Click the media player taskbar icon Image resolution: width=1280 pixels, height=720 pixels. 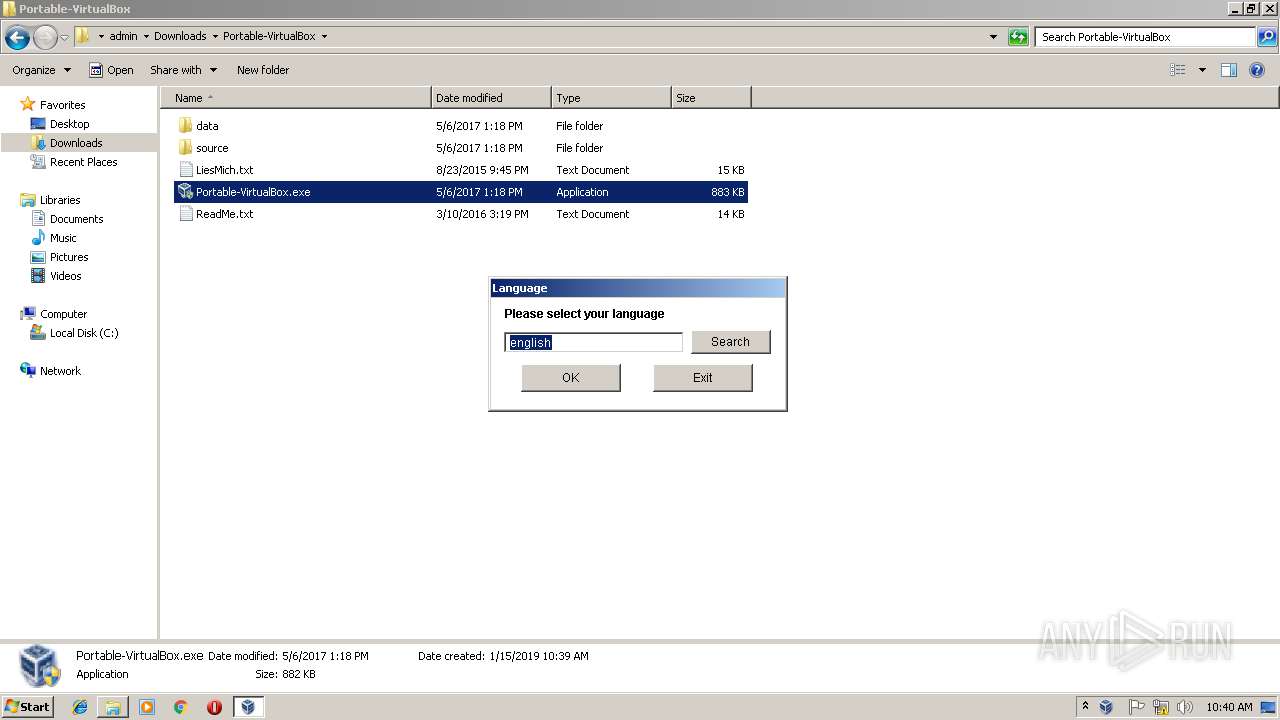pos(147,707)
